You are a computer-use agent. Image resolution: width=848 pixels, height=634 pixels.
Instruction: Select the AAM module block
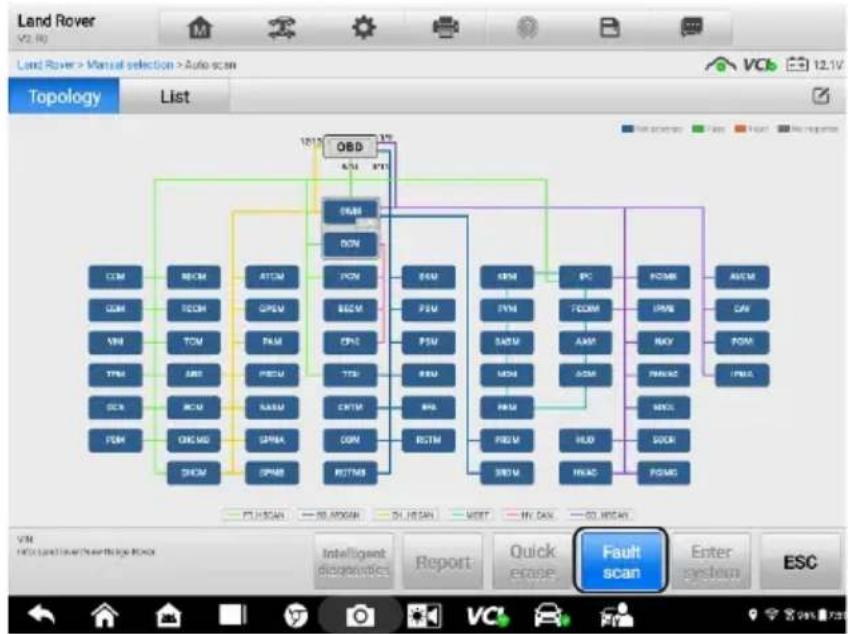click(x=585, y=342)
